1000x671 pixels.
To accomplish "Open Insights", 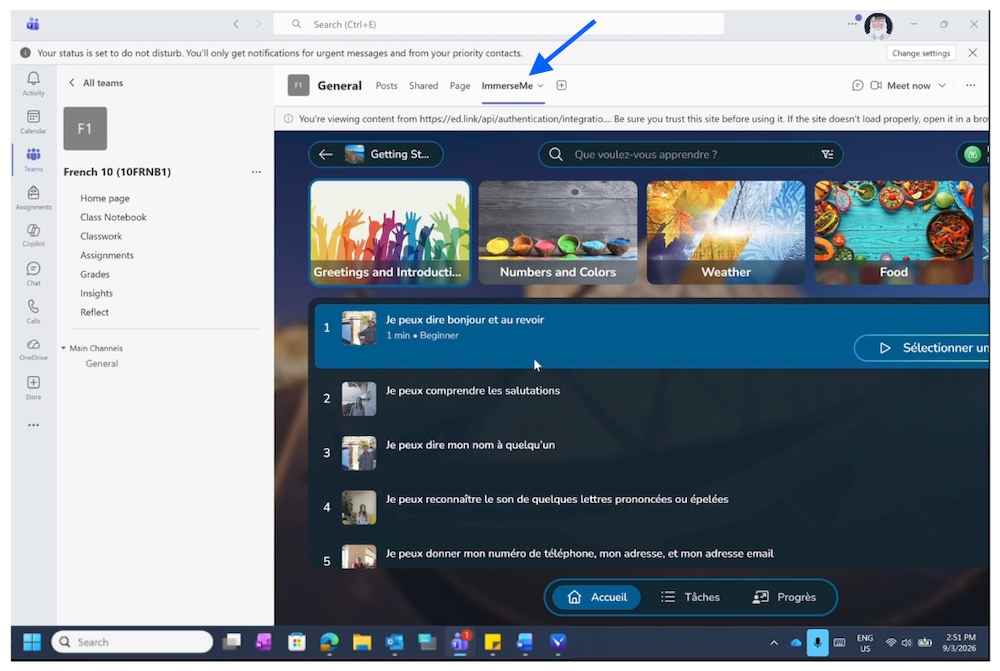I will [x=96, y=293].
